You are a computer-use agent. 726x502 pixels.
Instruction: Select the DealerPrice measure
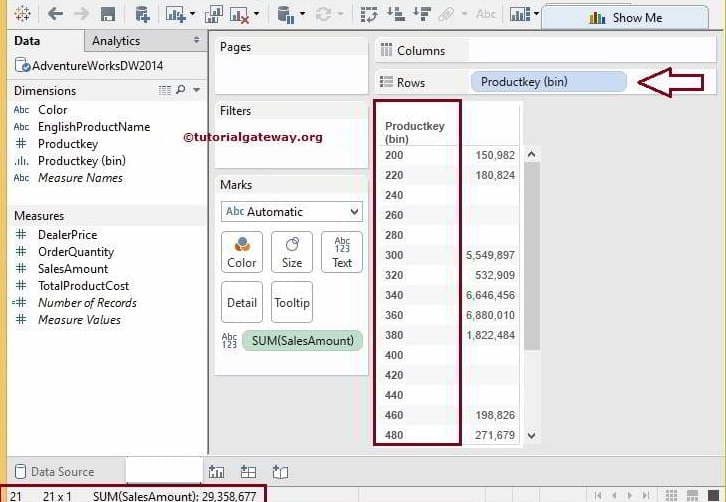click(x=68, y=235)
